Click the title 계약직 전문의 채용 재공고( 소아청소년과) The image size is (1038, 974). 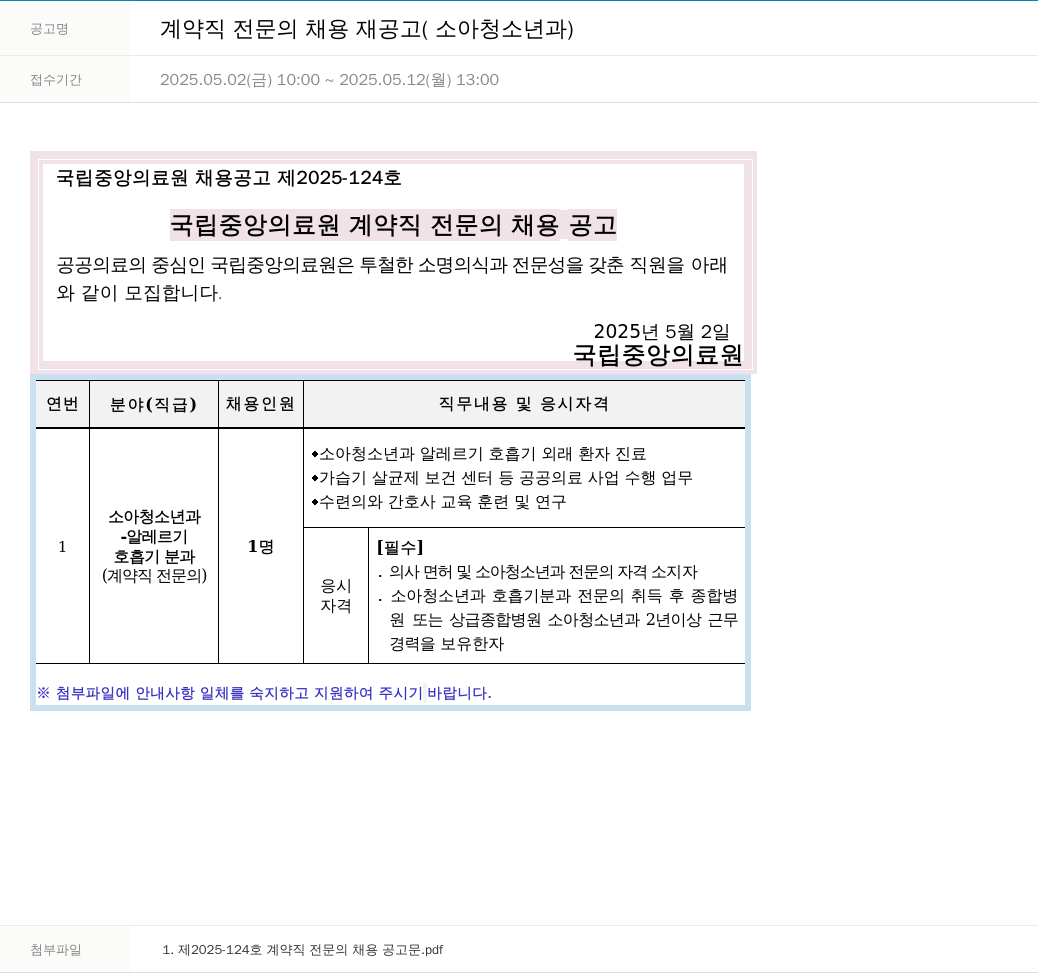pyautogui.click(x=367, y=29)
